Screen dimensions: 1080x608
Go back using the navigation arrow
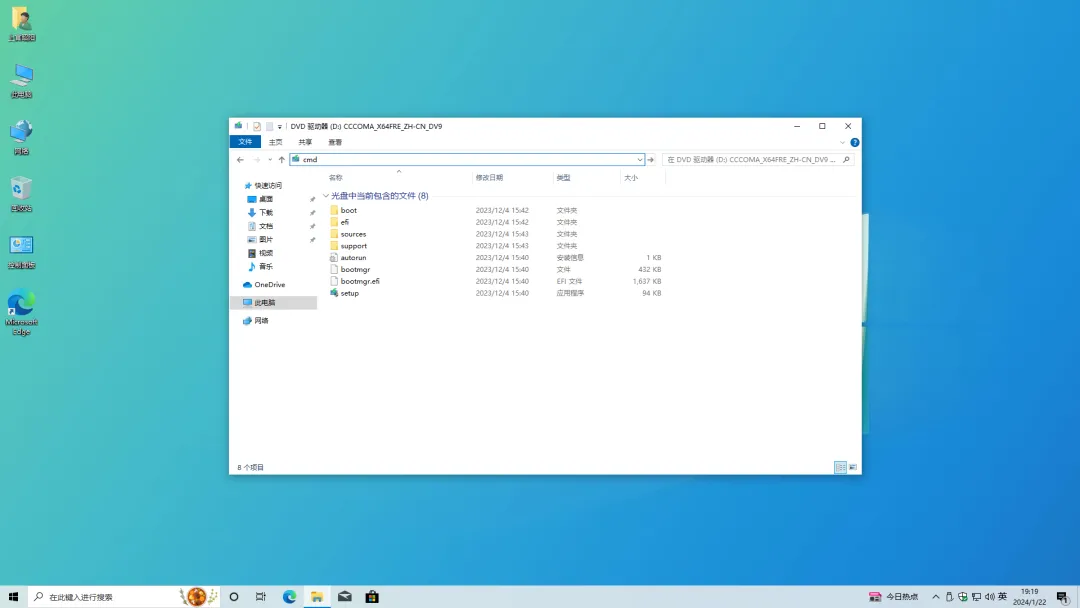tap(240, 159)
